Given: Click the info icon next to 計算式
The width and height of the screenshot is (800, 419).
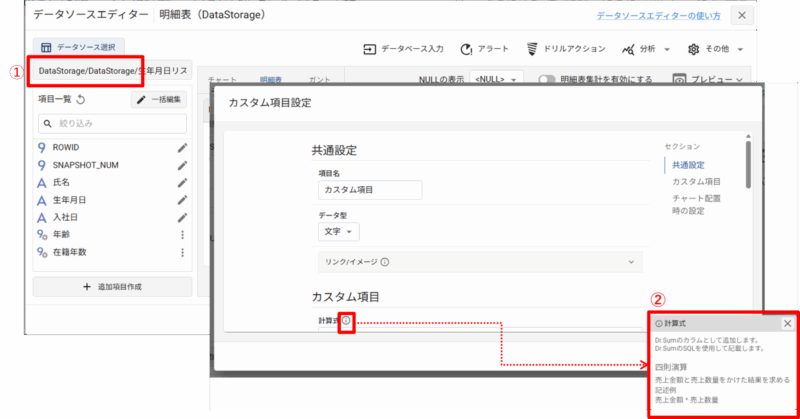Looking at the screenshot, I should (346, 321).
